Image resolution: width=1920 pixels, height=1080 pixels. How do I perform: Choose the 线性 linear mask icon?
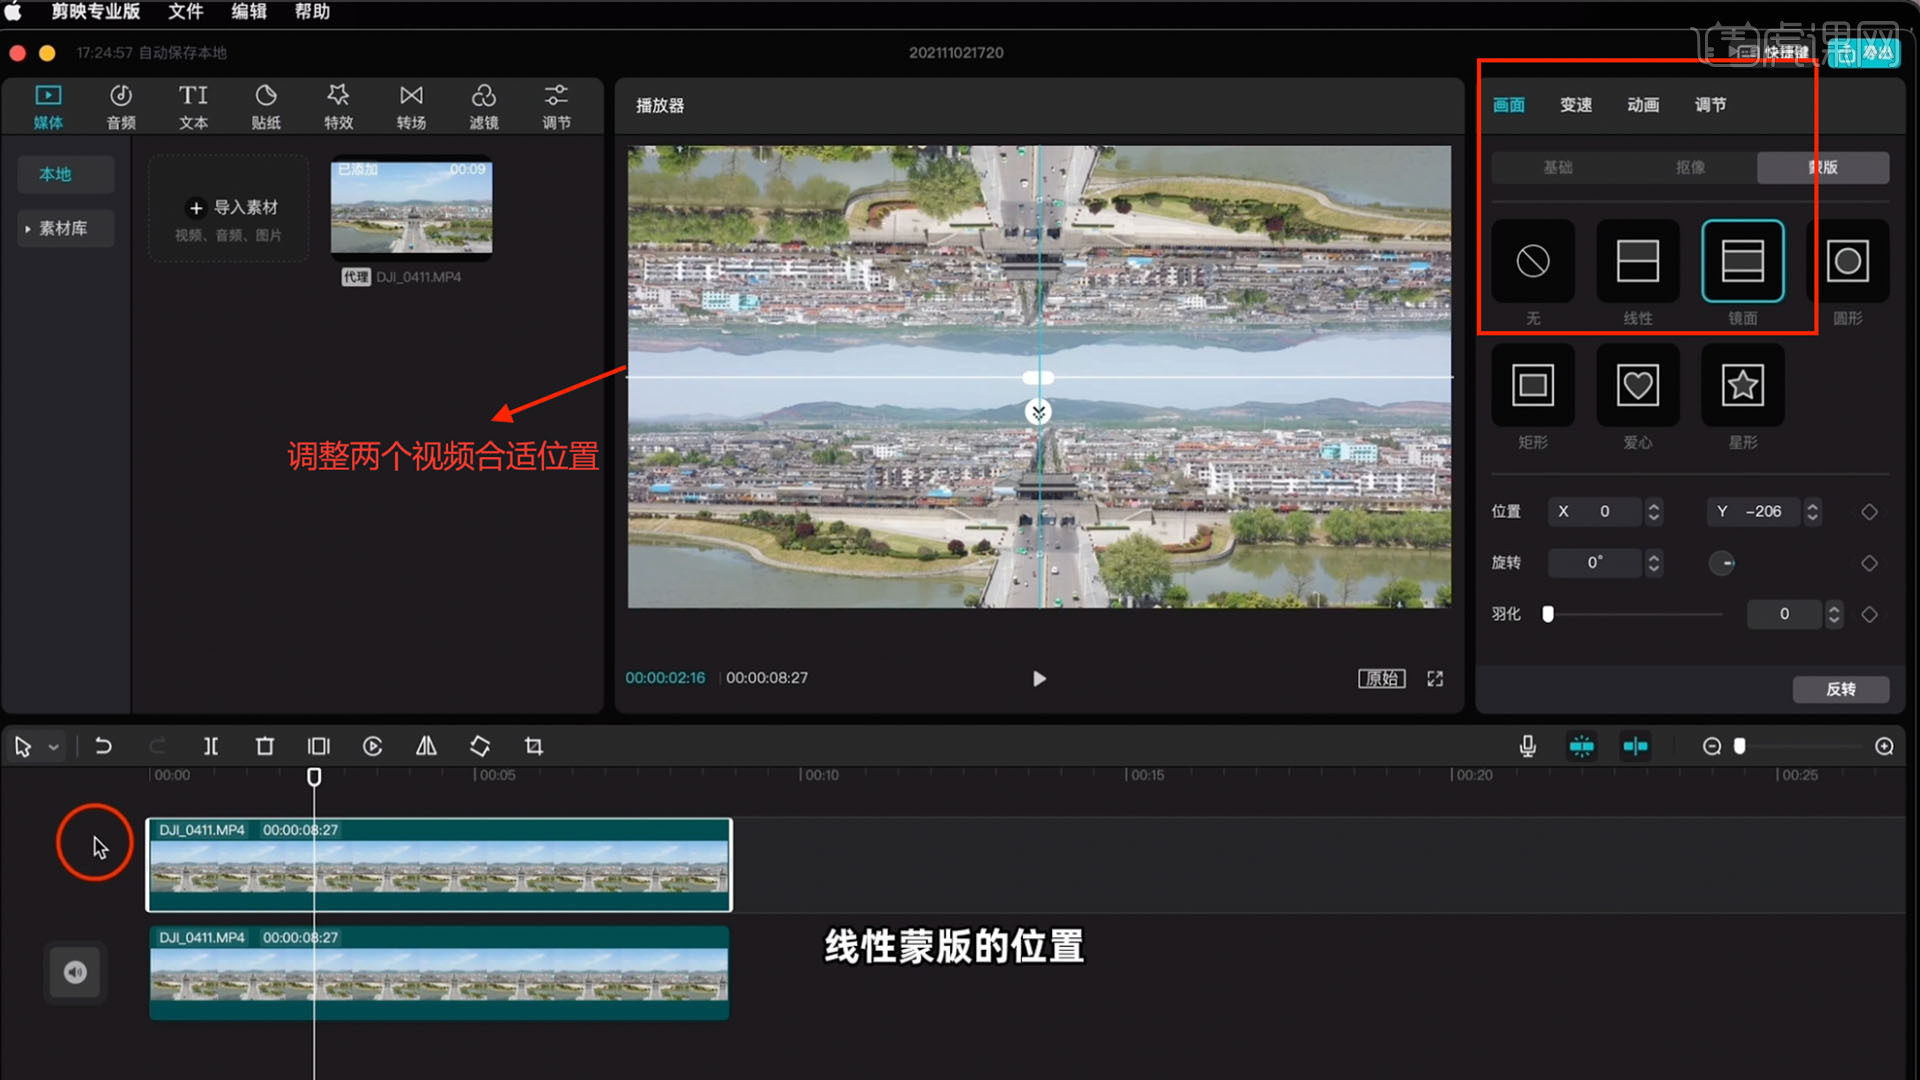[x=1637, y=262]
